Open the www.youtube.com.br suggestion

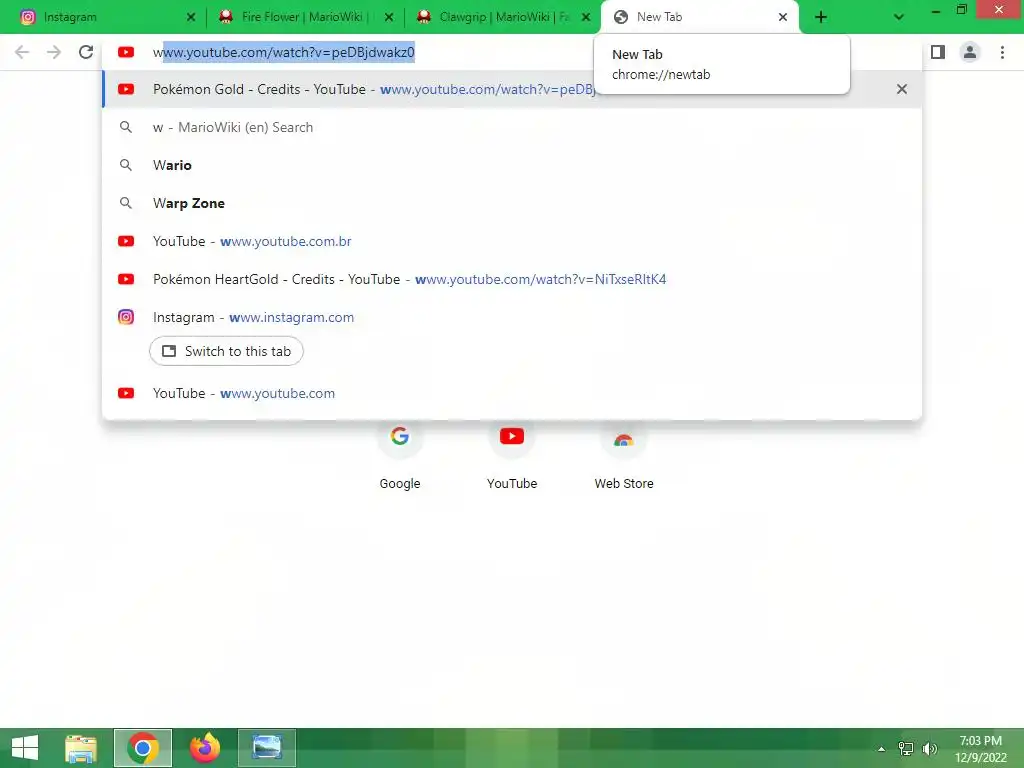[x=512, y=242]
